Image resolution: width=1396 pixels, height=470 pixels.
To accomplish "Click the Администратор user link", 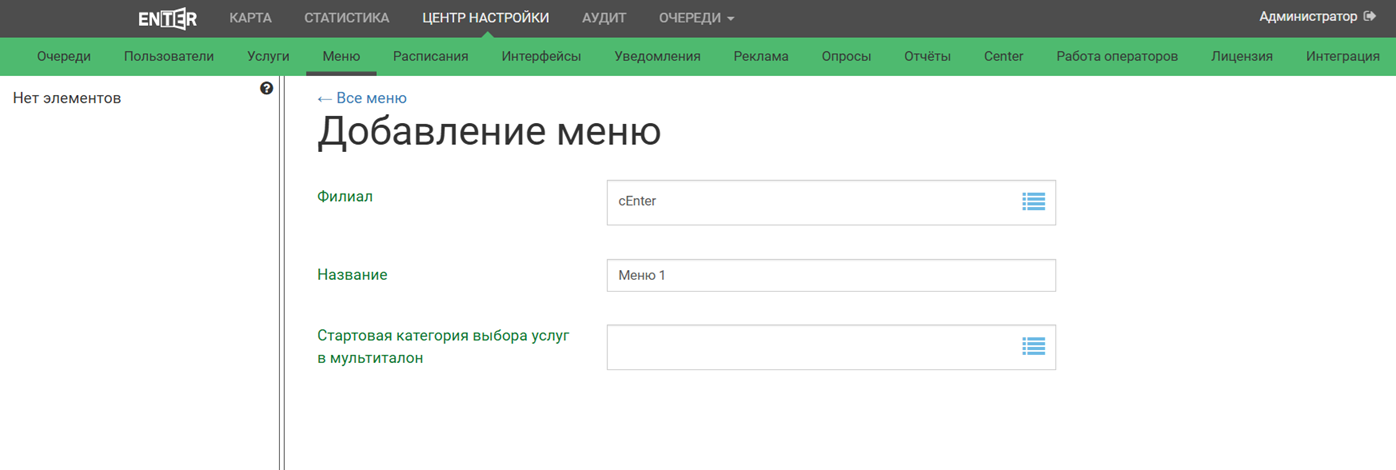I will 1308,17.
